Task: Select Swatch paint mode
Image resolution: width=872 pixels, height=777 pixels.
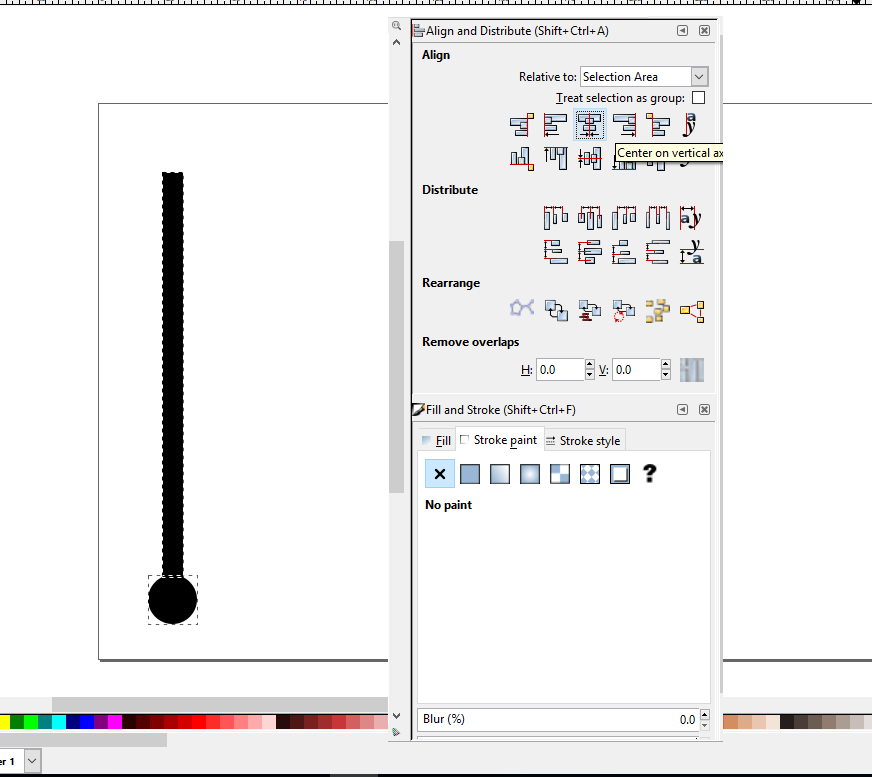Action: (x=620, y=474)
